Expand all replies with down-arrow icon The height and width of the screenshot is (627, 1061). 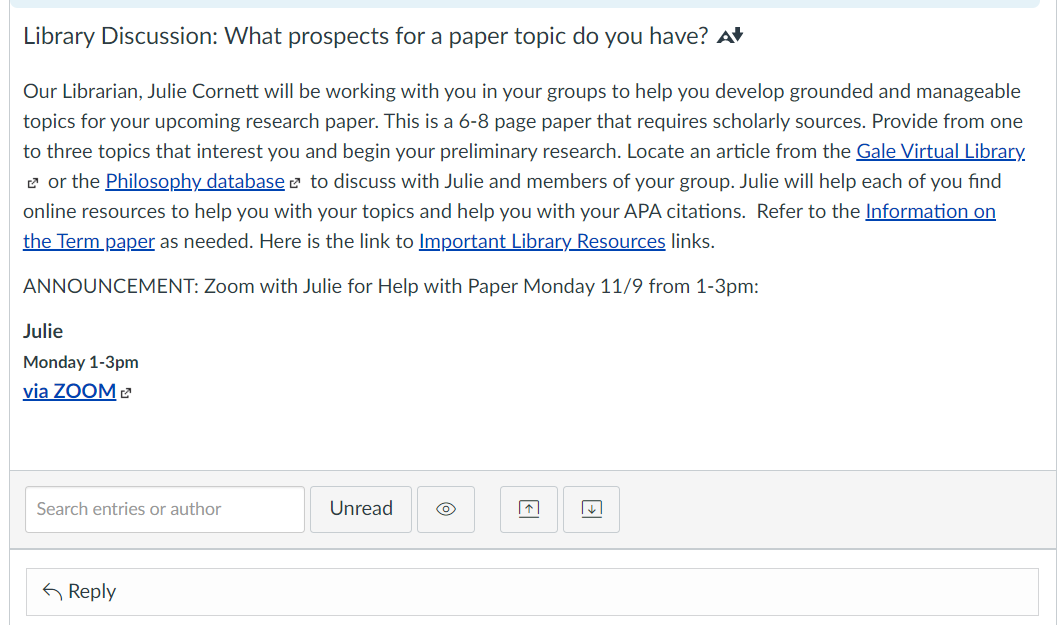(x=591, y=509)
